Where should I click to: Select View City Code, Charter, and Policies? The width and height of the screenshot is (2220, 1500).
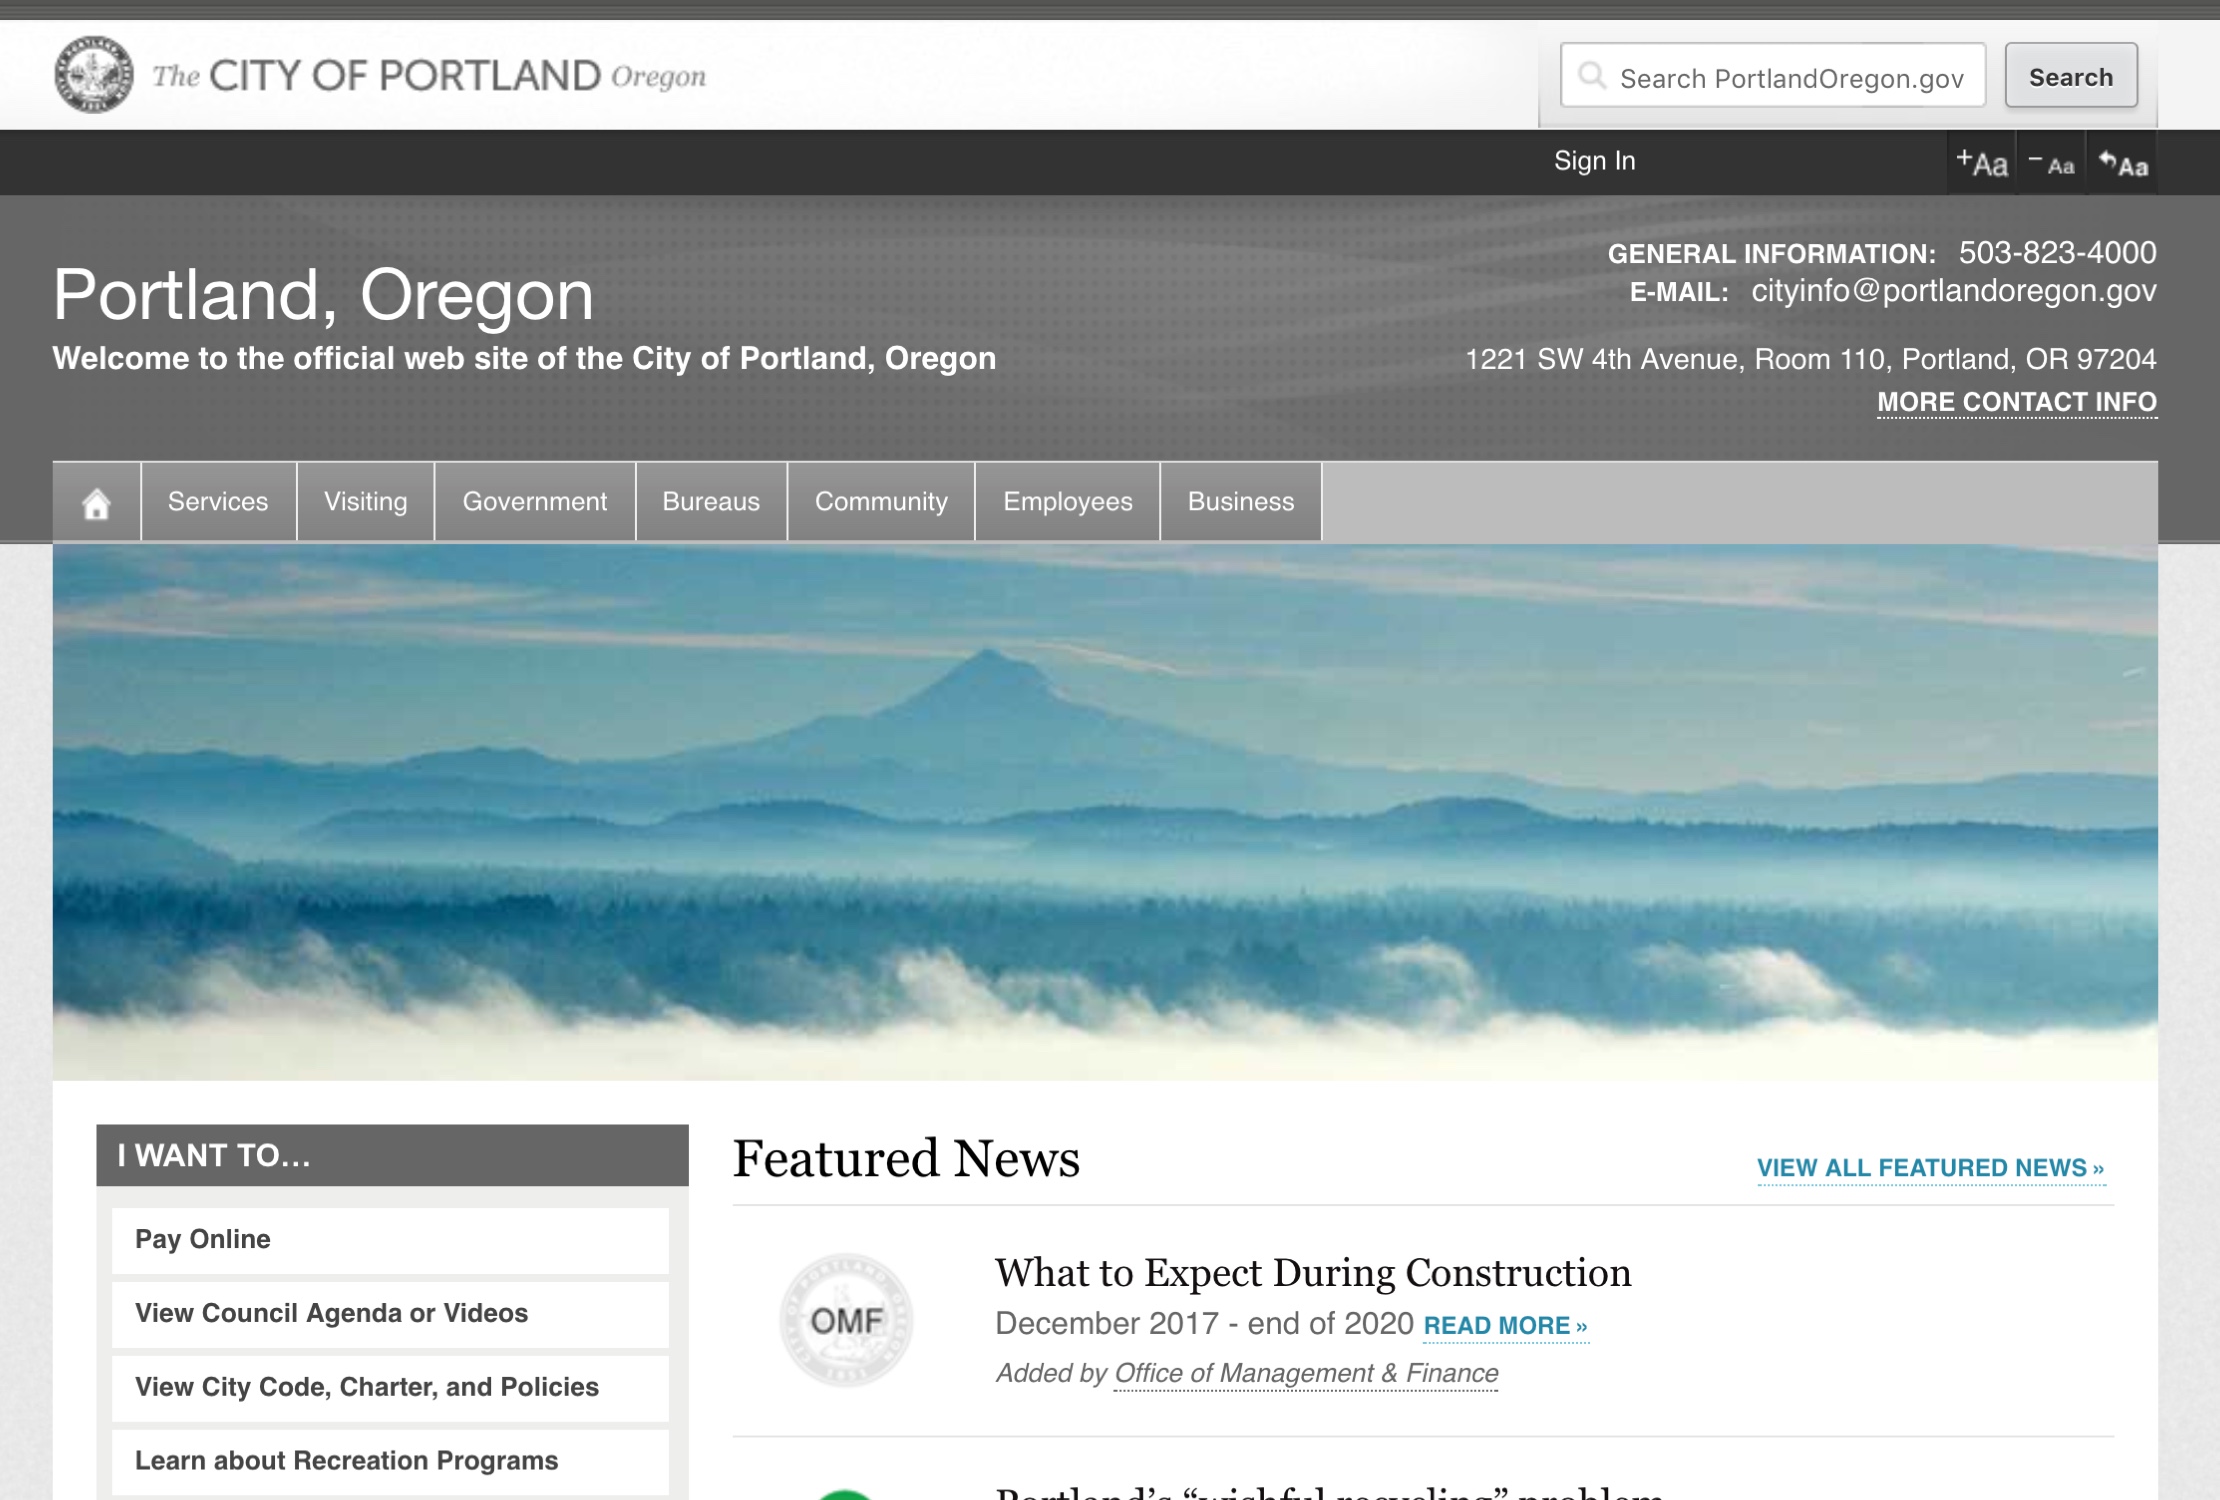point(390,1388)
